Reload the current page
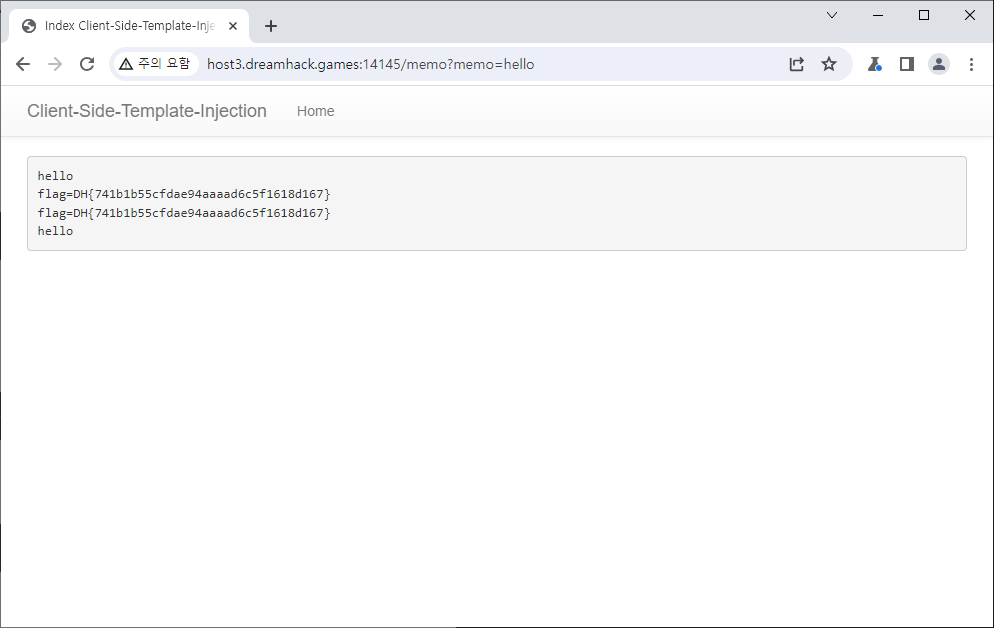This screenshot has width=994, height=628. click(87, 64)
